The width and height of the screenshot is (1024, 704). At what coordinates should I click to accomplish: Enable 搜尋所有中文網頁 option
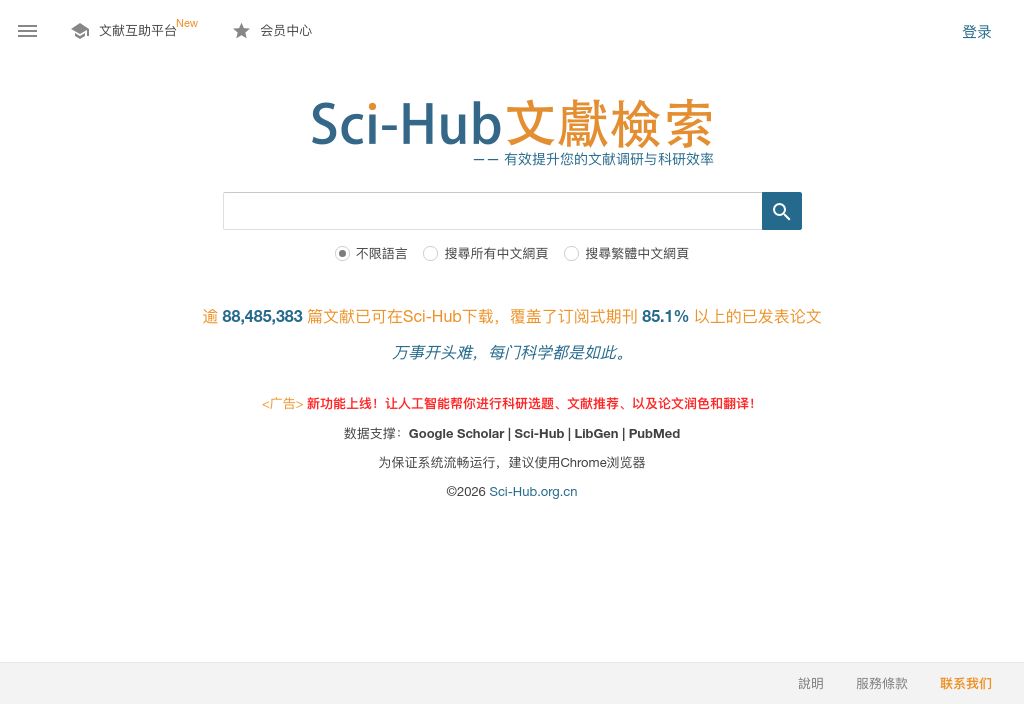tap(430, 253)
